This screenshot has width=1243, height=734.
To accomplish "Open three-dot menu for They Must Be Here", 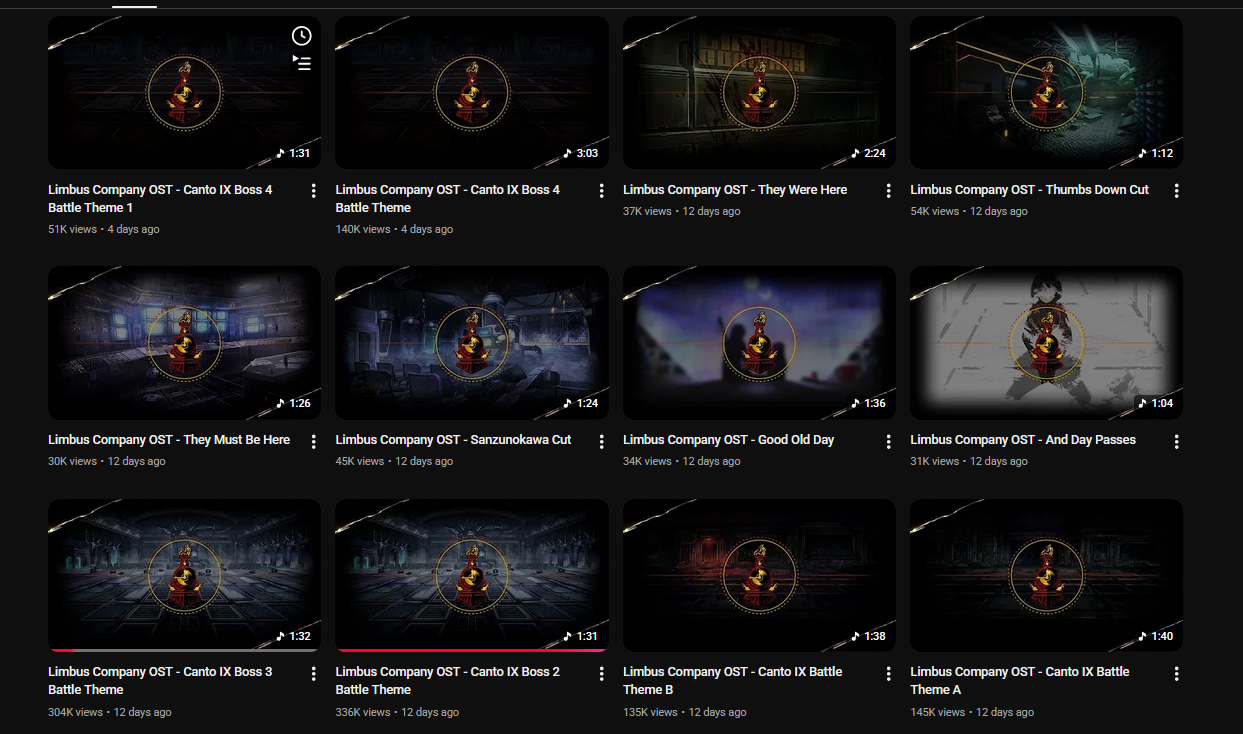I will click(314, 441).
